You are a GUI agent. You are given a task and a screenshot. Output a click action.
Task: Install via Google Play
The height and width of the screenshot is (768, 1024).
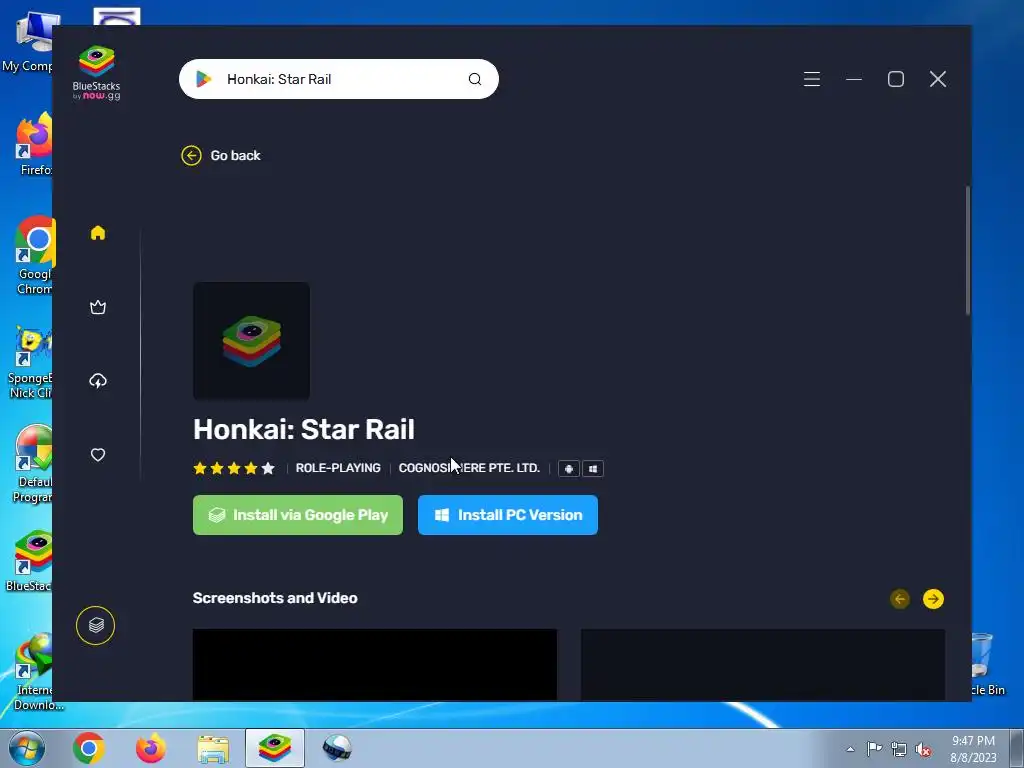(x=298, y=515)
